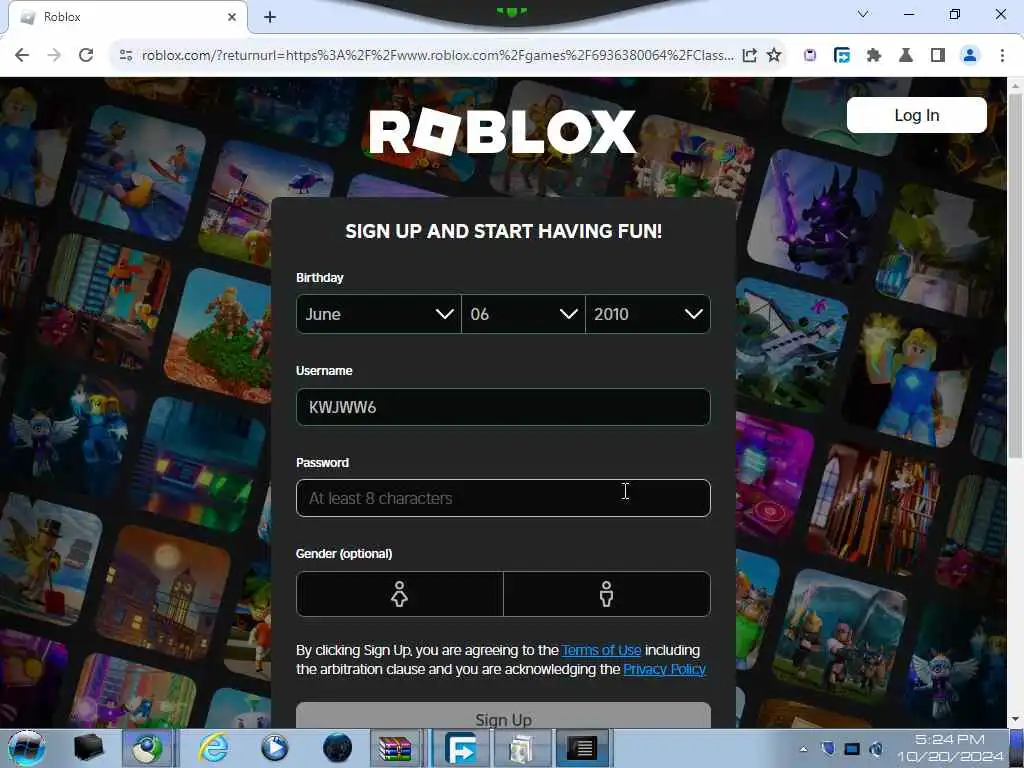Image resolution: width=1024 pixels, height=768 pixels.
Task: Click the security shield tray icon
Action: point(827,748)
